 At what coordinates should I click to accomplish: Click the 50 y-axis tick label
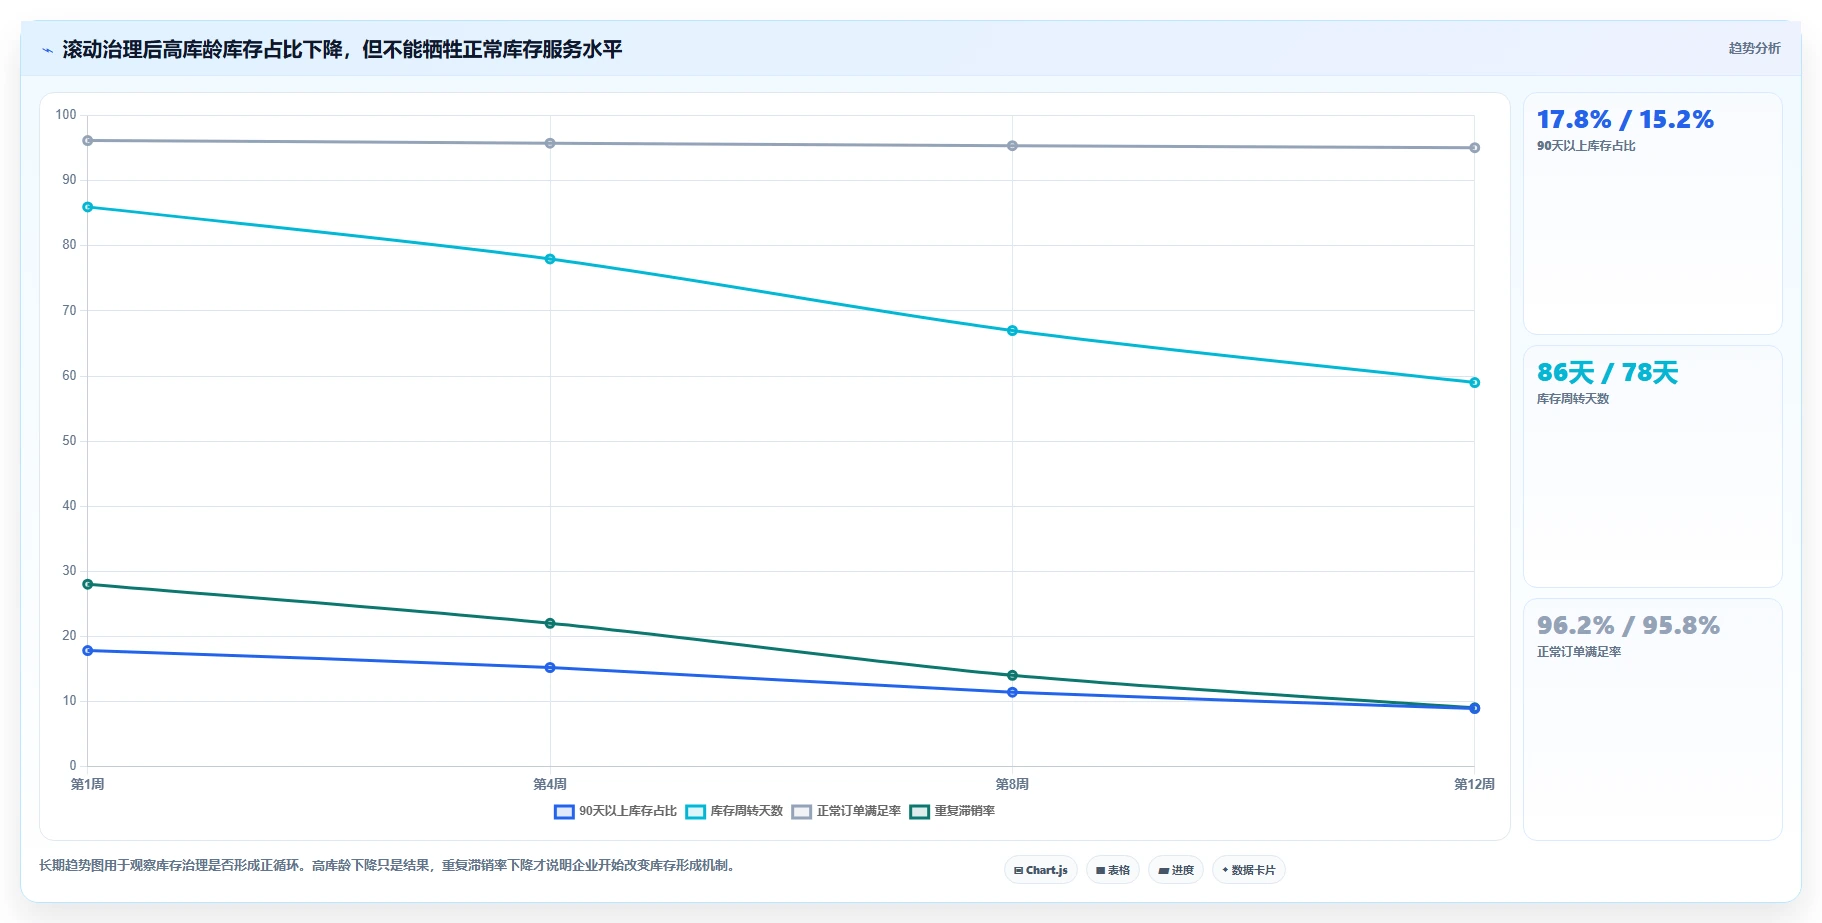[x=69, y=441]
